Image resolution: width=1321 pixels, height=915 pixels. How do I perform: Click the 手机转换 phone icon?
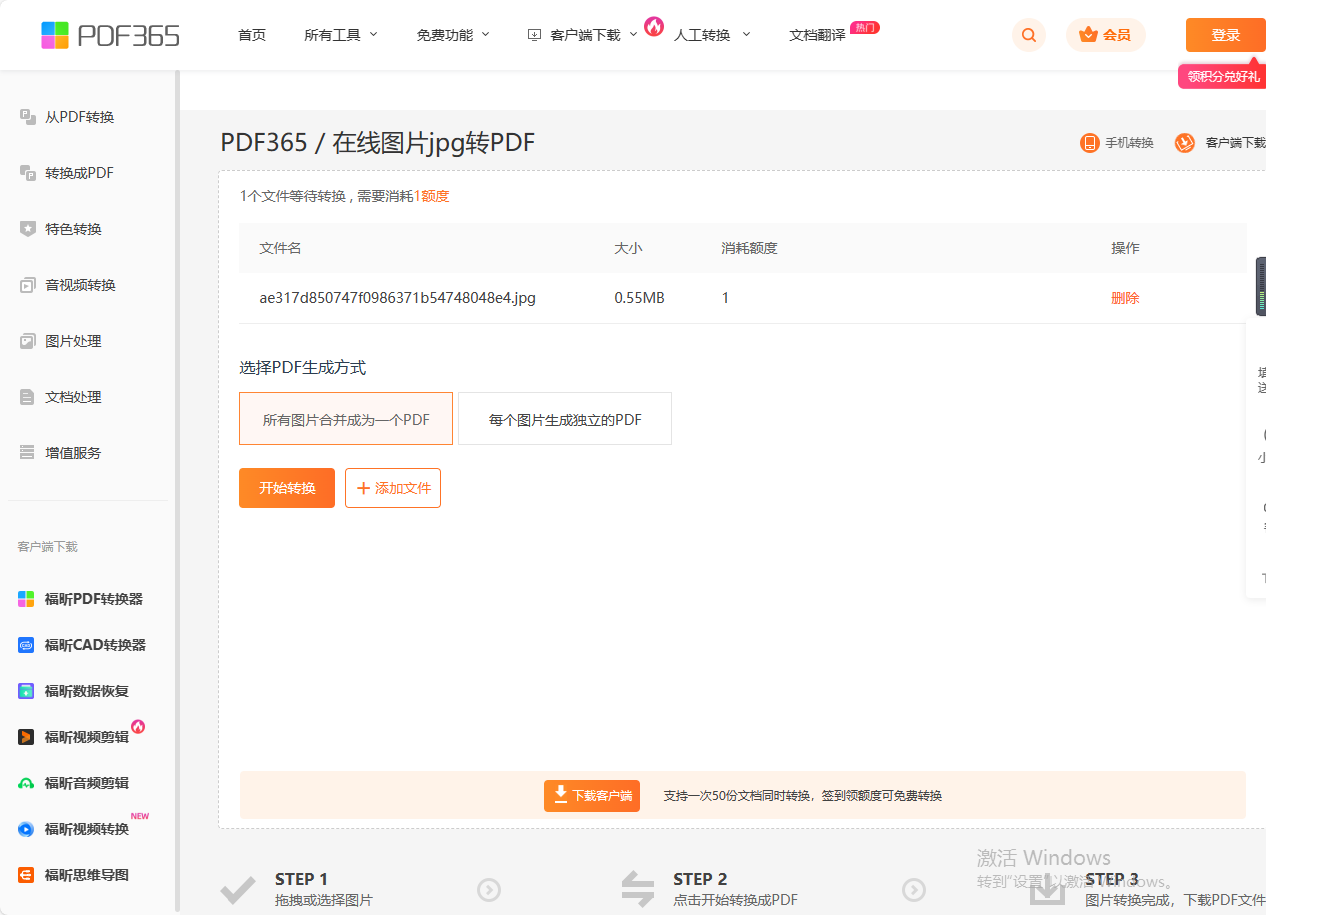1090,143
